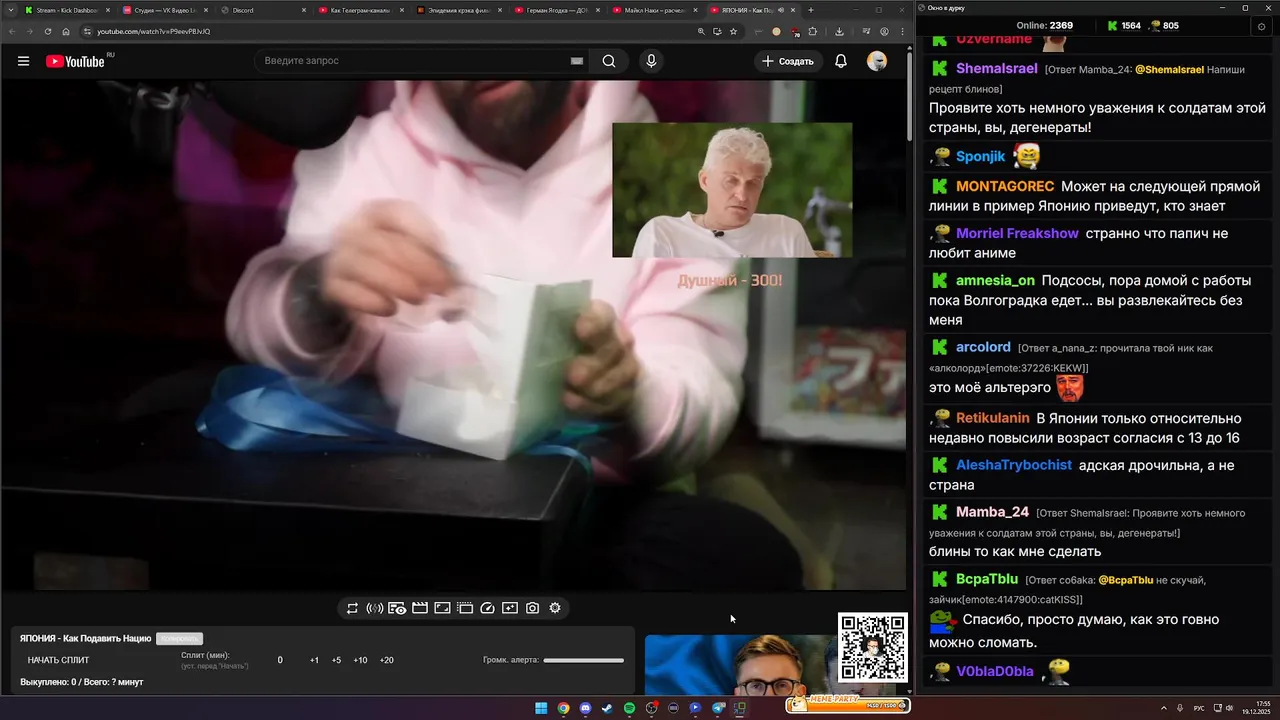Click username MONTAGOREC in chat window
This screenshot has width=1280, height=720.
click(1005, 186)
